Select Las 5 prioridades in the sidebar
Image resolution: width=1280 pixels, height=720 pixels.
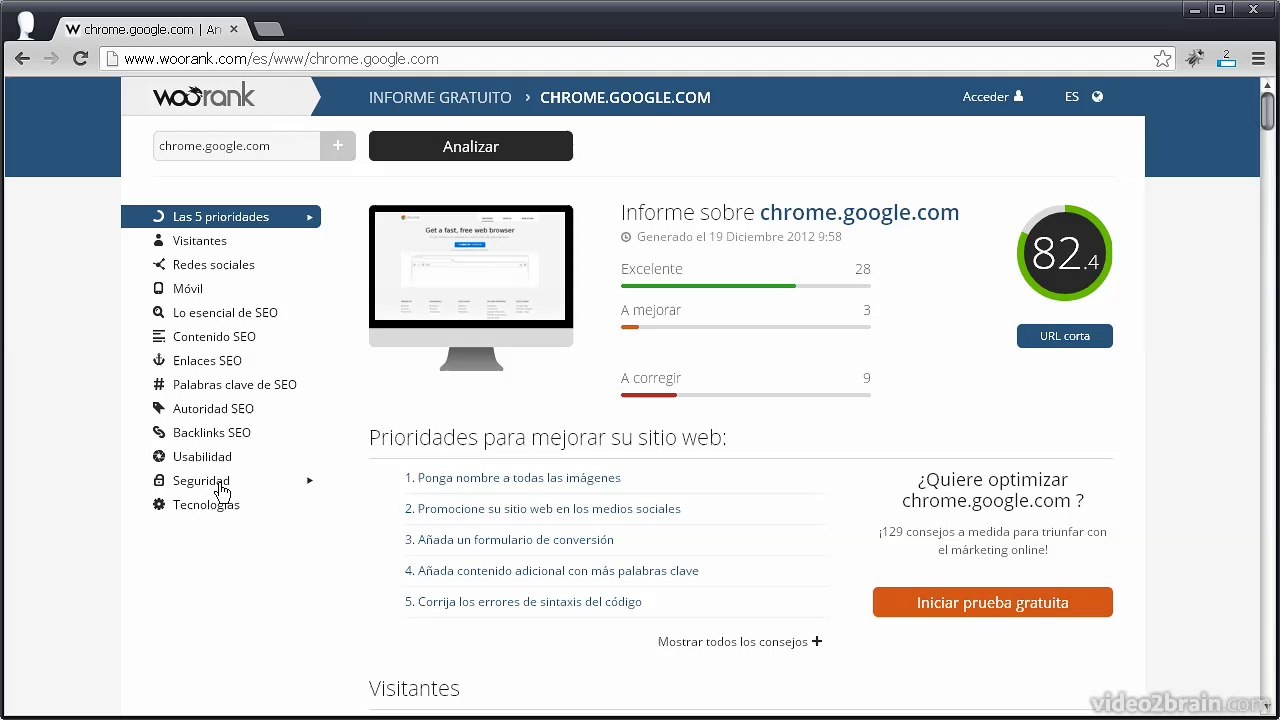(x=221, y=216)
